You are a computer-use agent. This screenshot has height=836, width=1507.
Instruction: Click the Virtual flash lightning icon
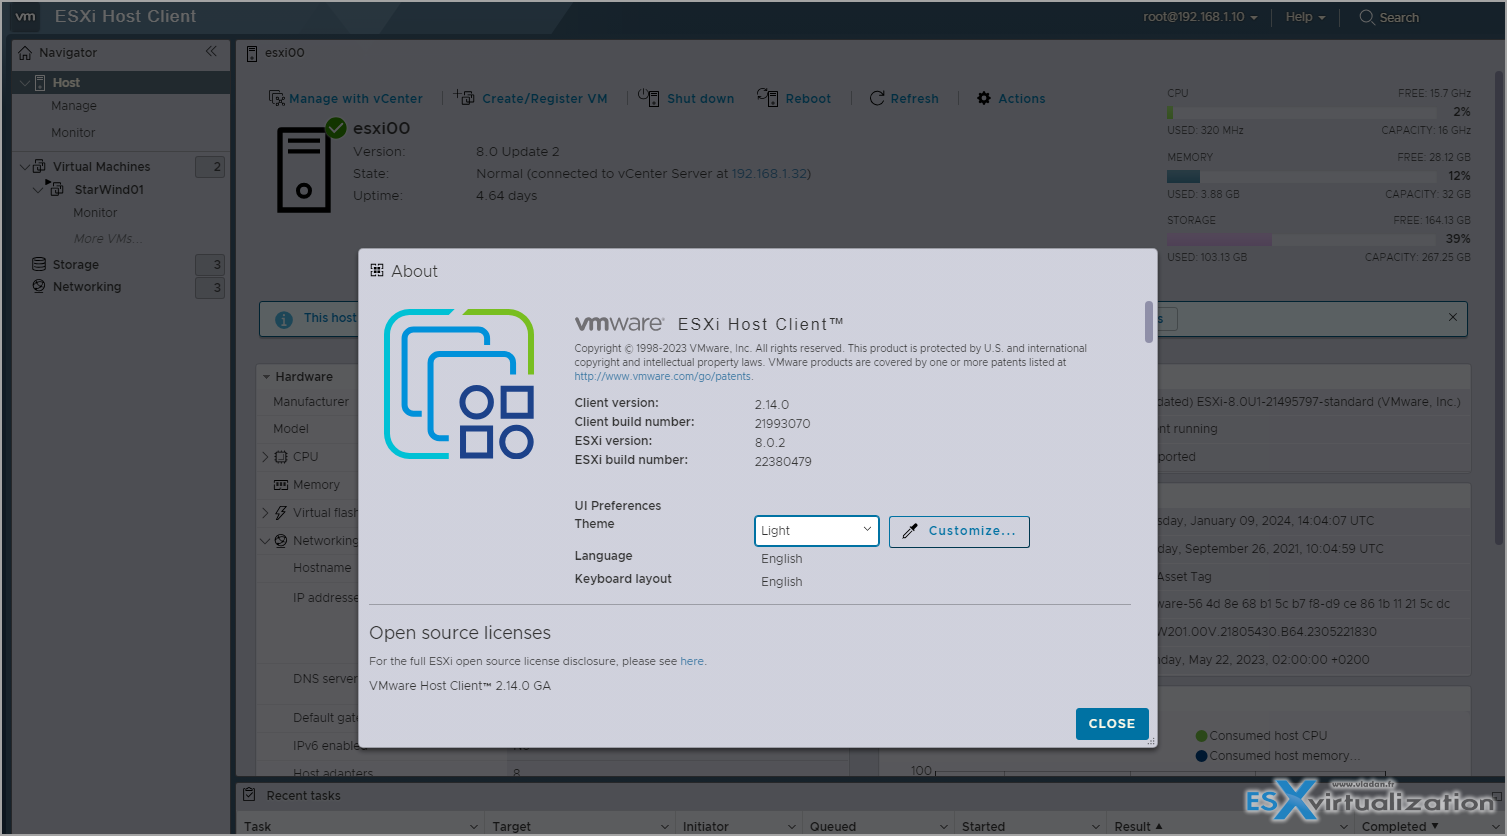pyautogui.click(x=281, y=513)
